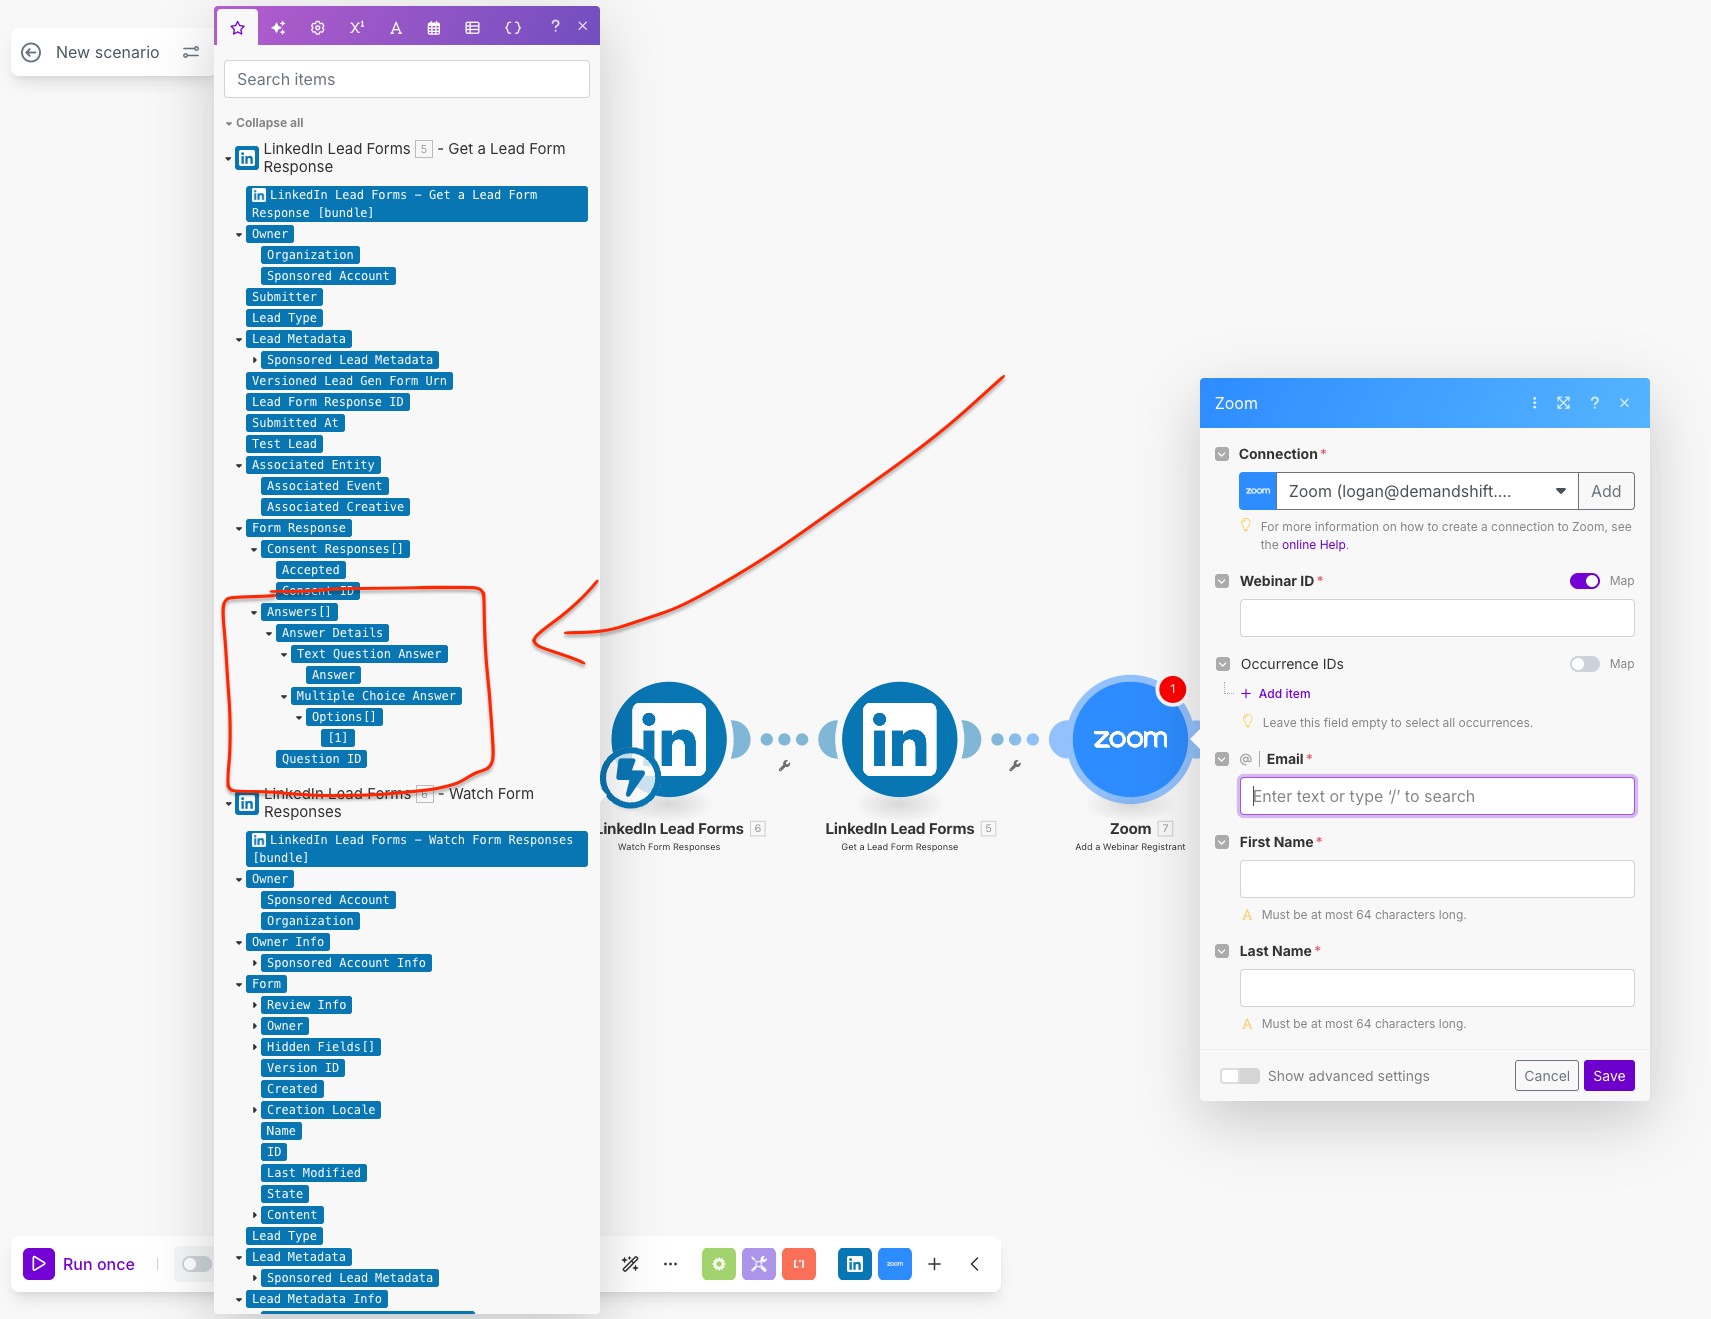This screenshot has height=1319, width=1711.
Task: Open the three-dot more menu in bottom toolbar
Action: click(670, 1264)
